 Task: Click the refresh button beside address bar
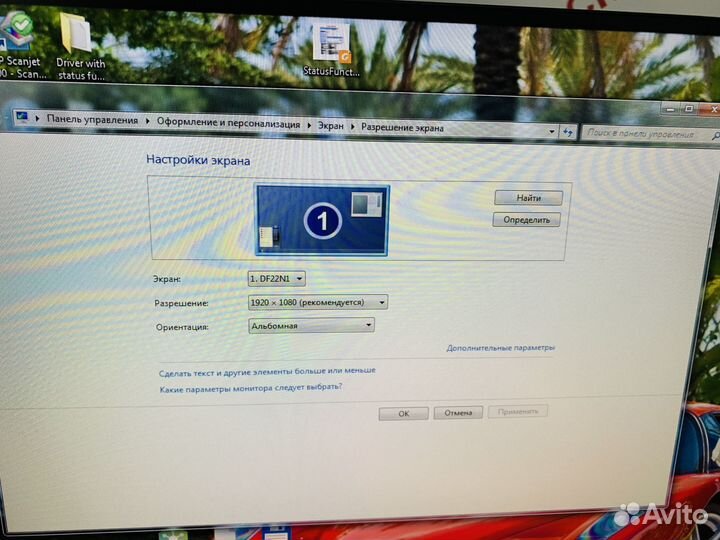point(569,131)
